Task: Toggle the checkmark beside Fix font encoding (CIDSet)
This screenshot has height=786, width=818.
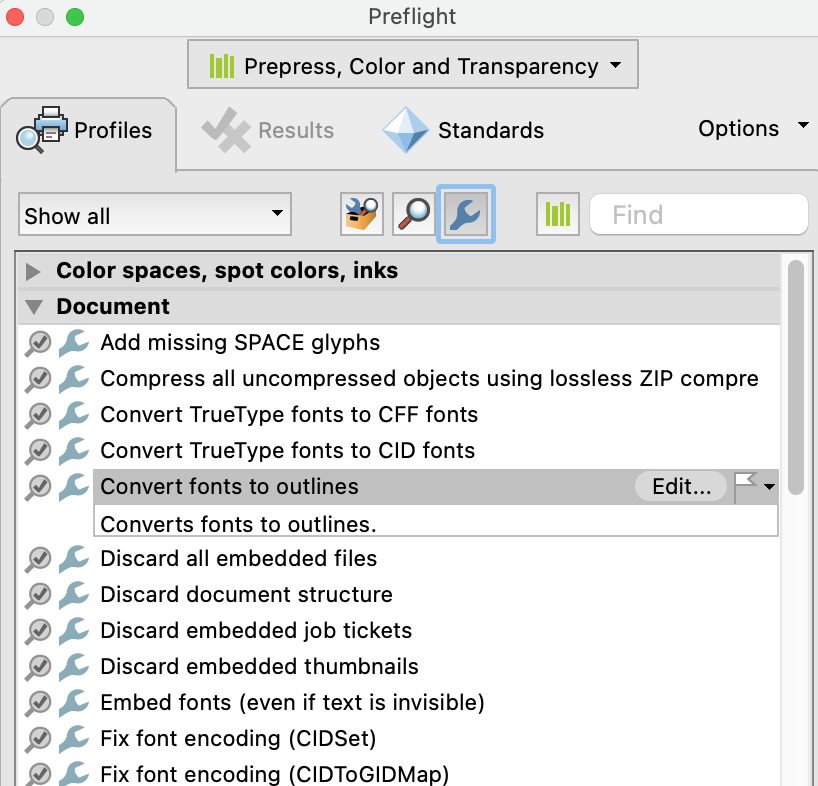Action: pyautogui.click(x=38, y=739)
